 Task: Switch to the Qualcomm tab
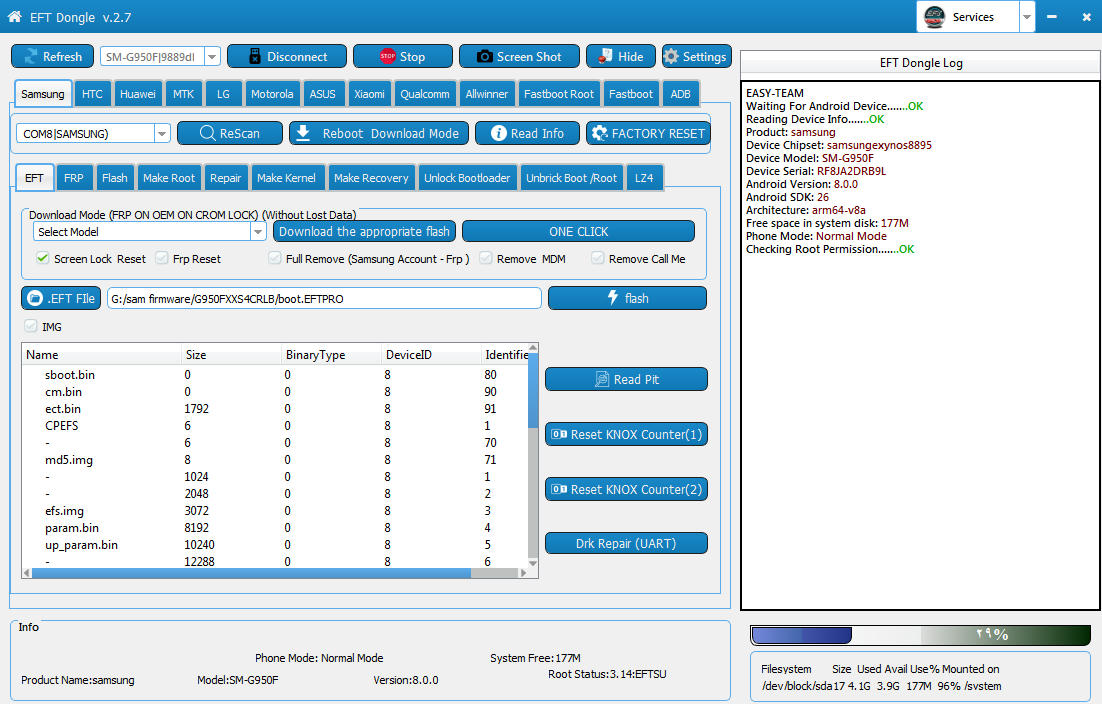(425, 93)
